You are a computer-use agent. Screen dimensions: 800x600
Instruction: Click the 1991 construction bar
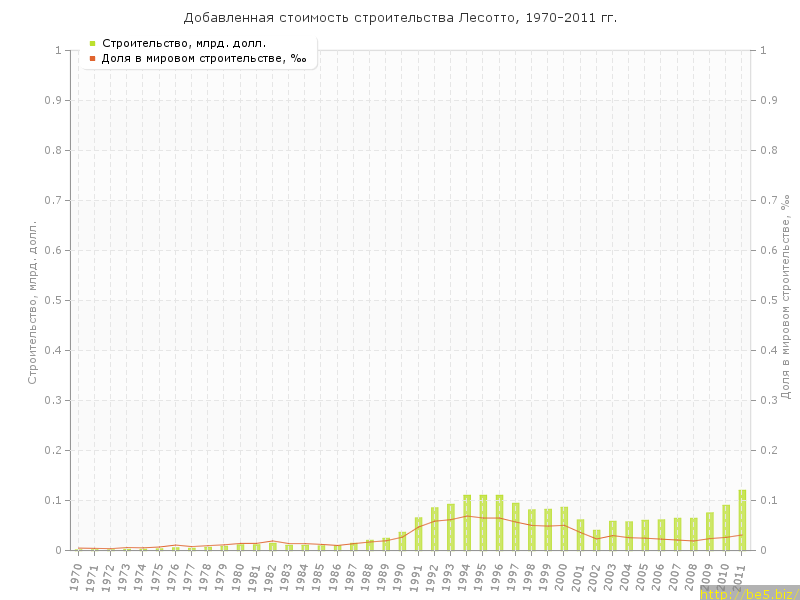pyautogui.click(x=418, y=534)
